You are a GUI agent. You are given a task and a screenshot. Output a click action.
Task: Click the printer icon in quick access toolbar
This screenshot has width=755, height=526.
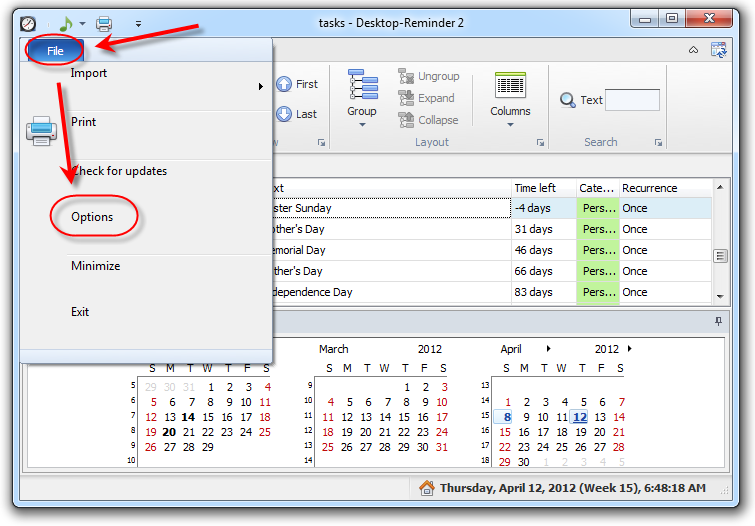[104, 23]
